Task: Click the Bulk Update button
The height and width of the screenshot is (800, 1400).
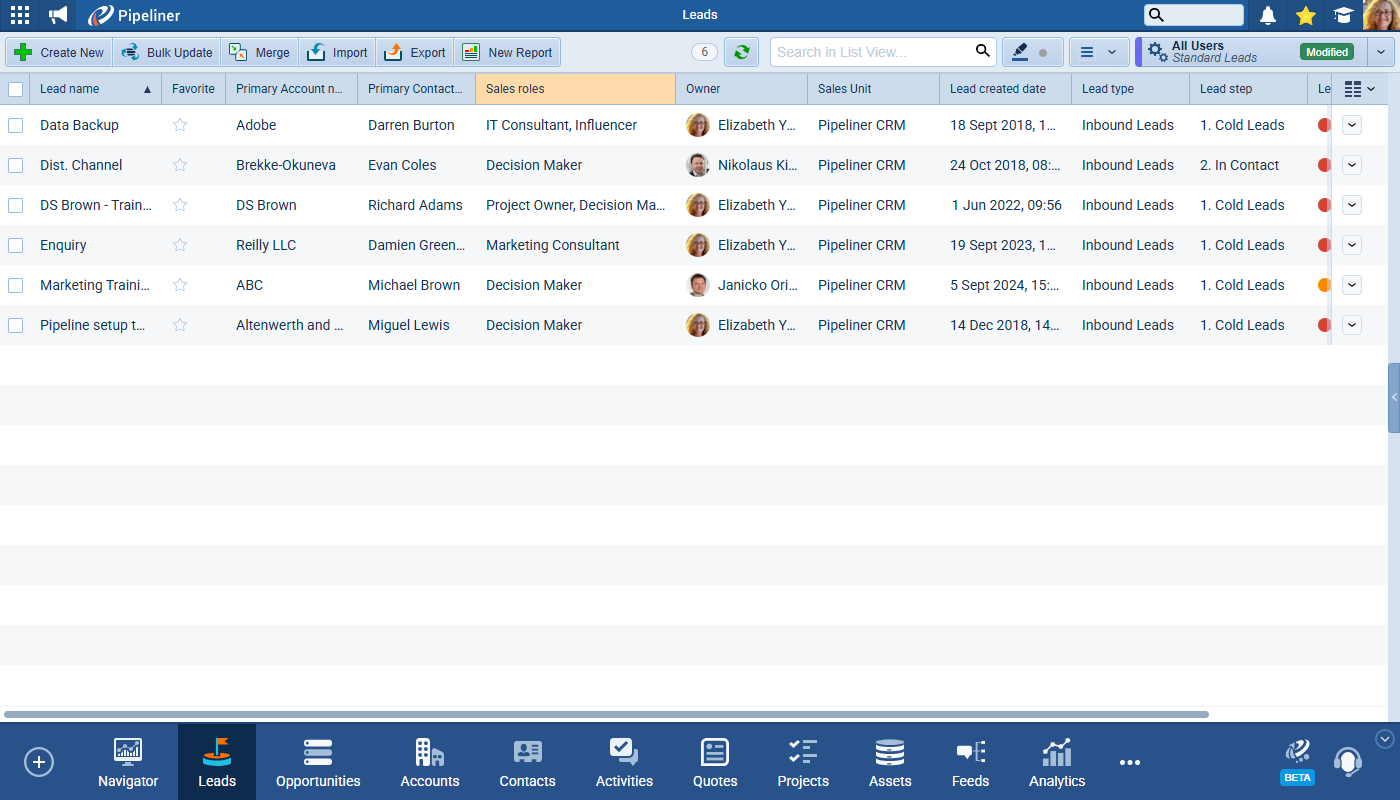Action: 167,52
